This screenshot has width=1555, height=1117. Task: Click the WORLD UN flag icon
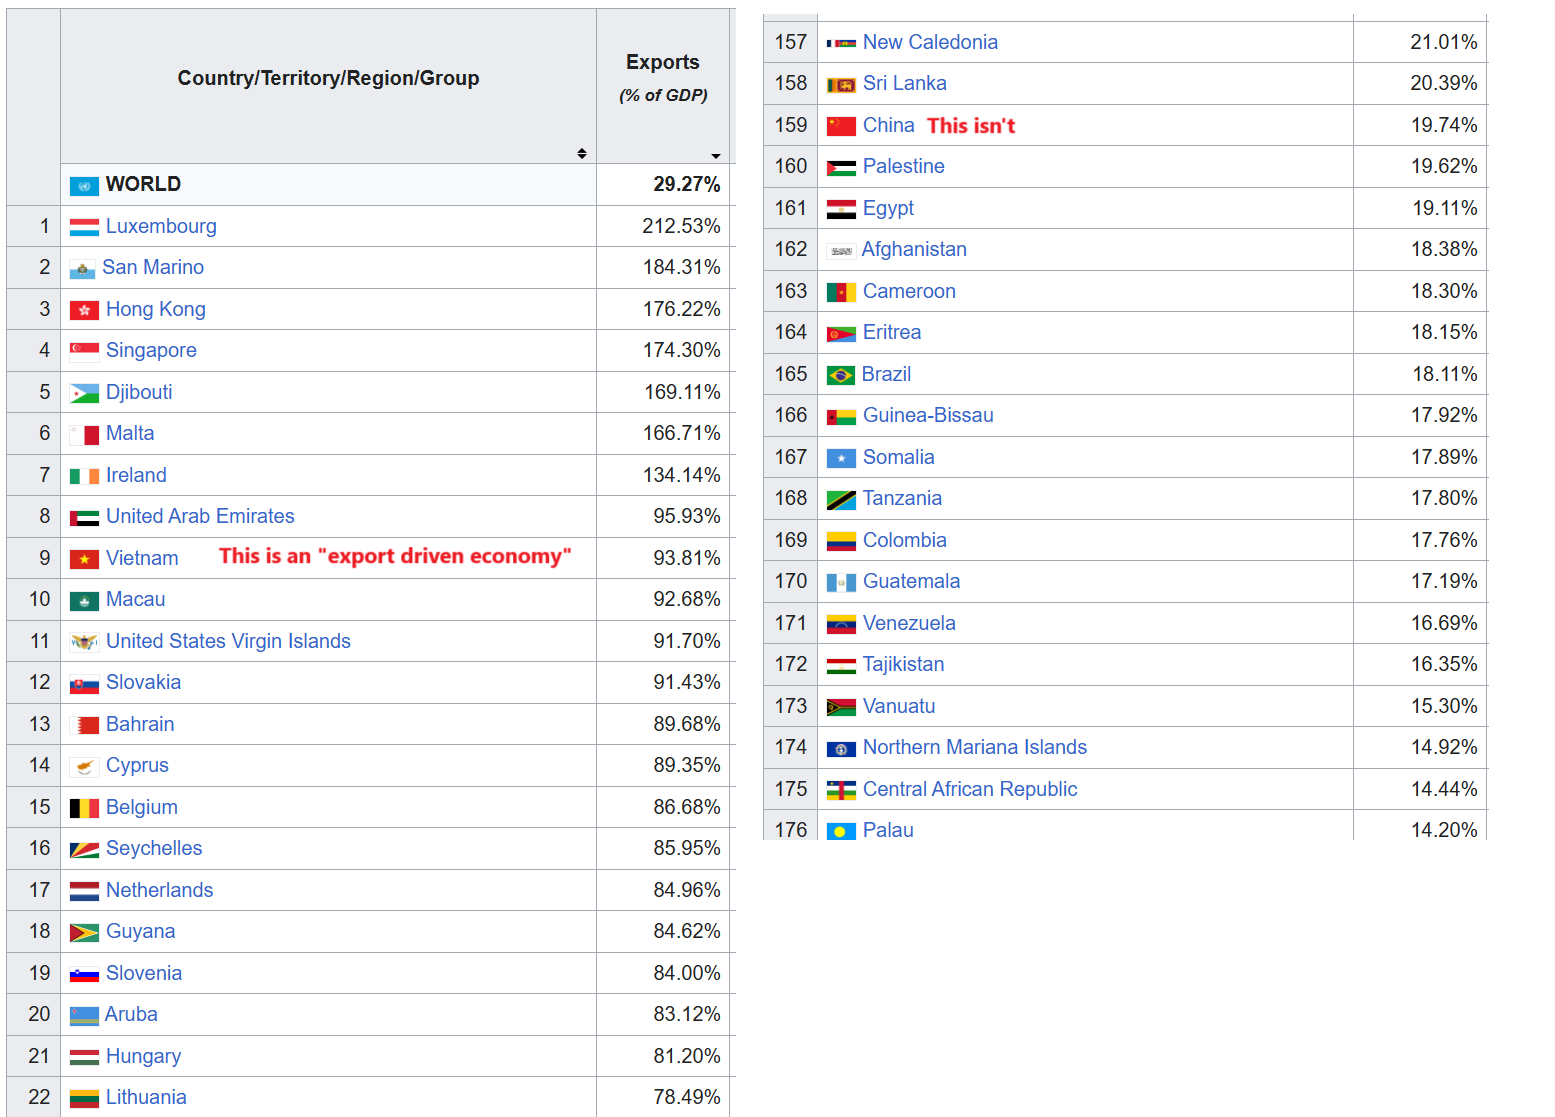[x=84, y=186]
